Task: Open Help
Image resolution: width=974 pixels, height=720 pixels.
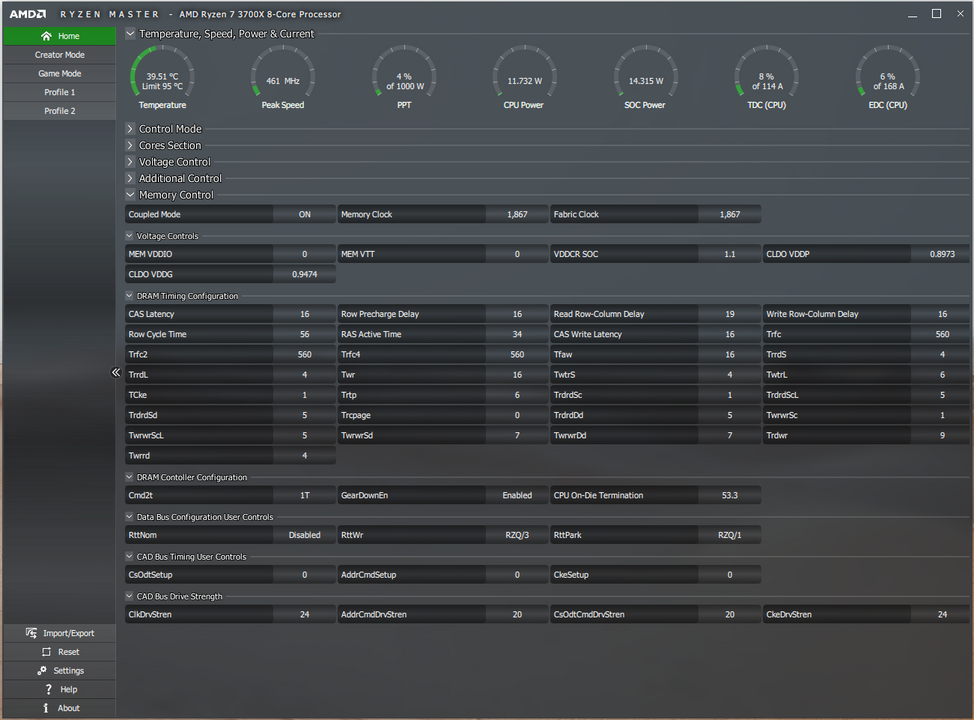Action: point(60,689)
